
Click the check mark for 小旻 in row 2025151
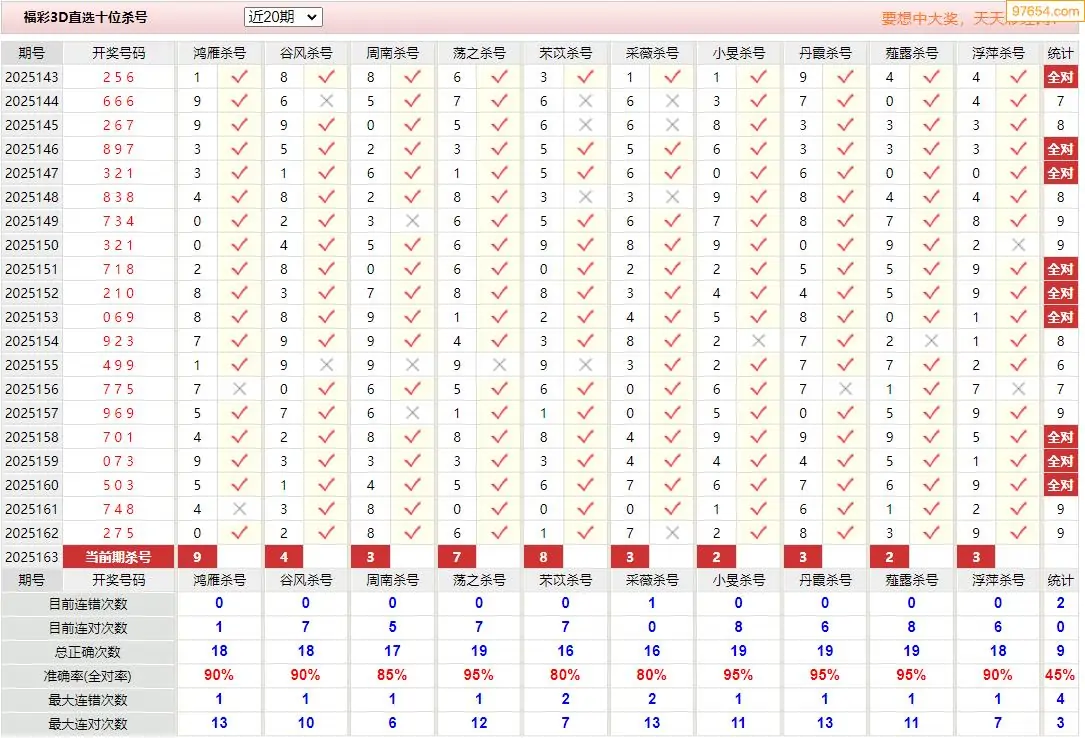pos(758,269)
